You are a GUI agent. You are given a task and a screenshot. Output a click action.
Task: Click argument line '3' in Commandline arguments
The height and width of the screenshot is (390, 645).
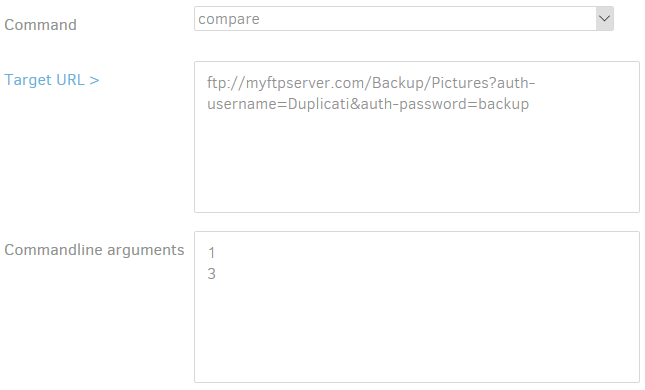[x=211, y=274]
